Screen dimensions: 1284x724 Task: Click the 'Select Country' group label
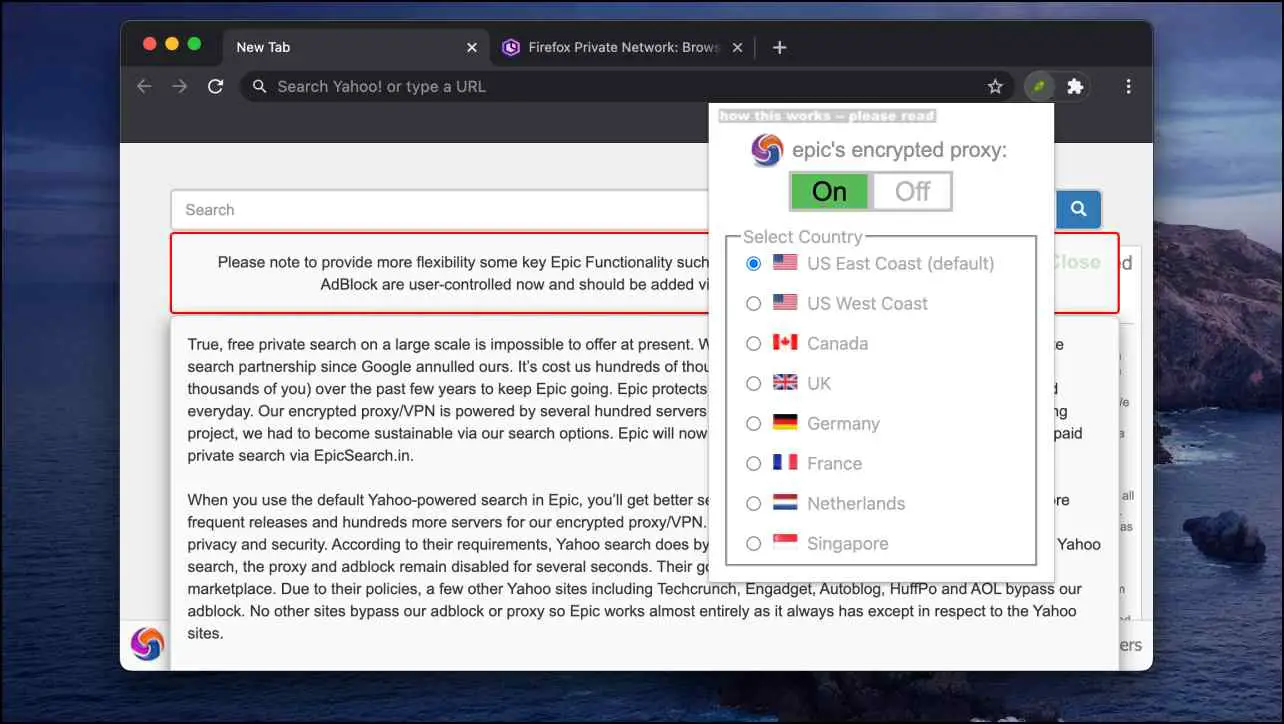click(802, 237)
